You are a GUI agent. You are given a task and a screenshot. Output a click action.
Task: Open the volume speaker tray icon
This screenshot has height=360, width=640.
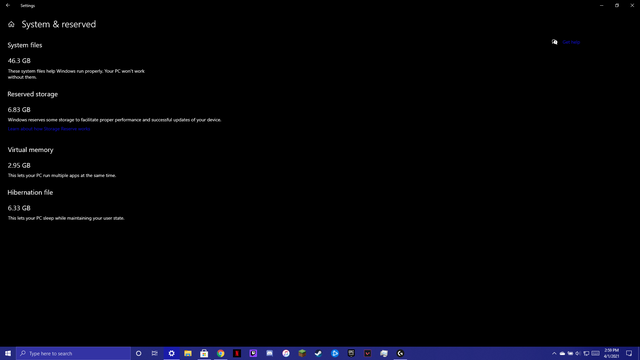578,353
